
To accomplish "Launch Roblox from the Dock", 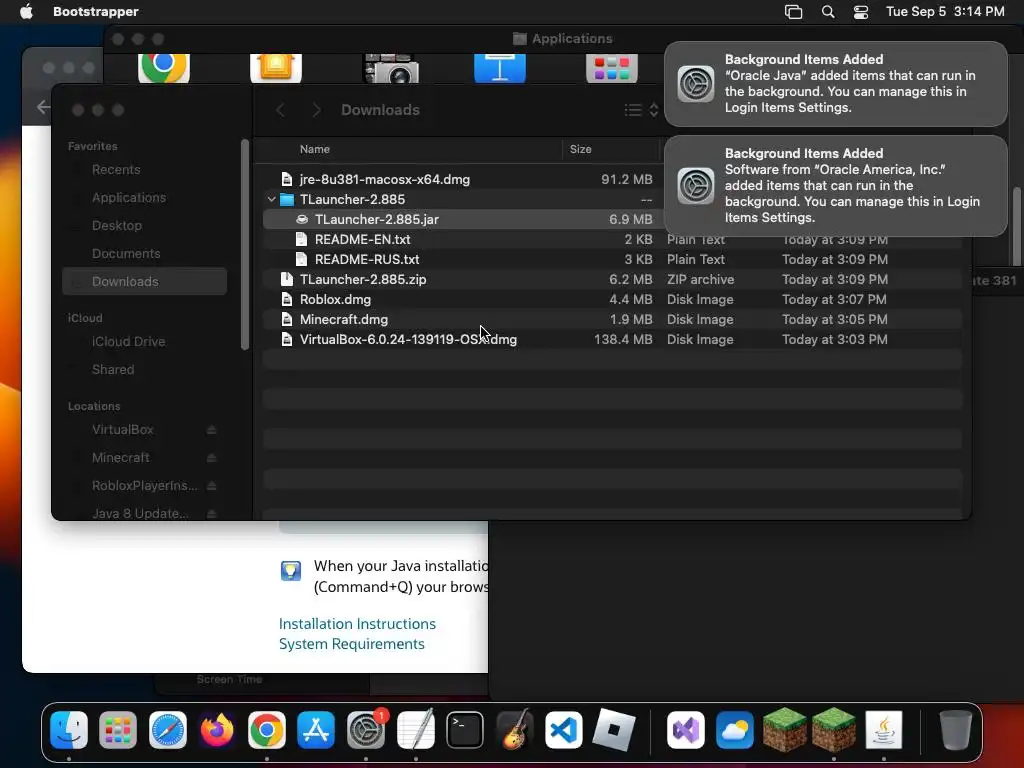I will pyautogui.click(x=613, y=729).
